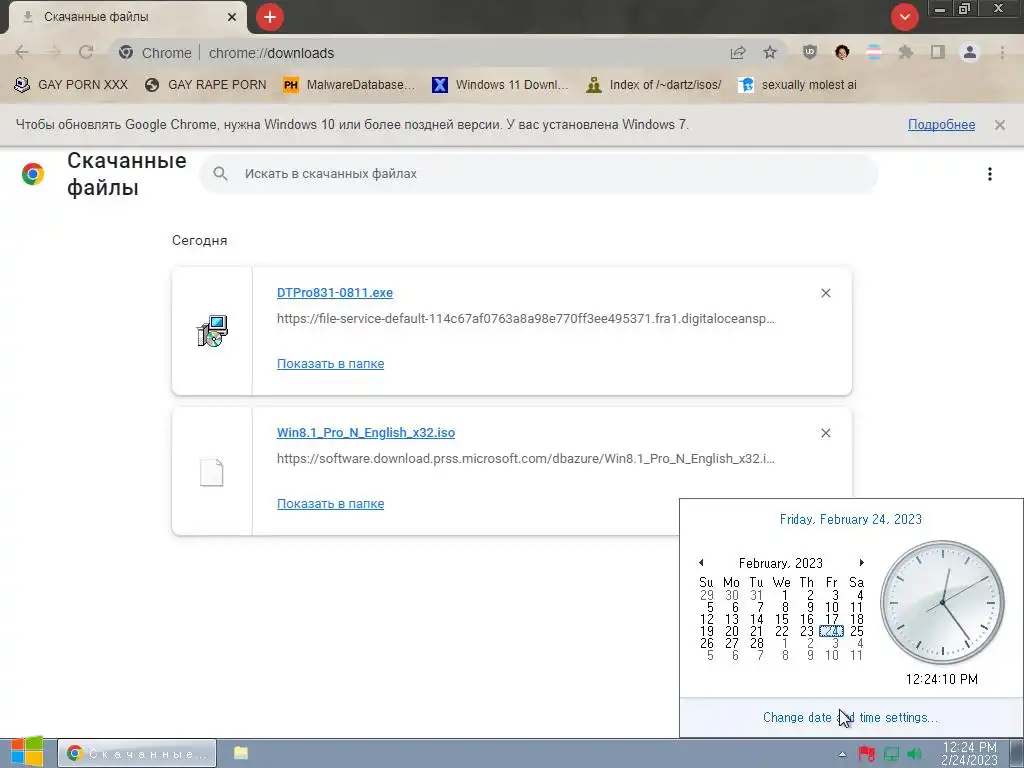Click the taskbar clock showing 12:24 PM
The width and height of the screenshot is (1024, 768).
(970, 754)
